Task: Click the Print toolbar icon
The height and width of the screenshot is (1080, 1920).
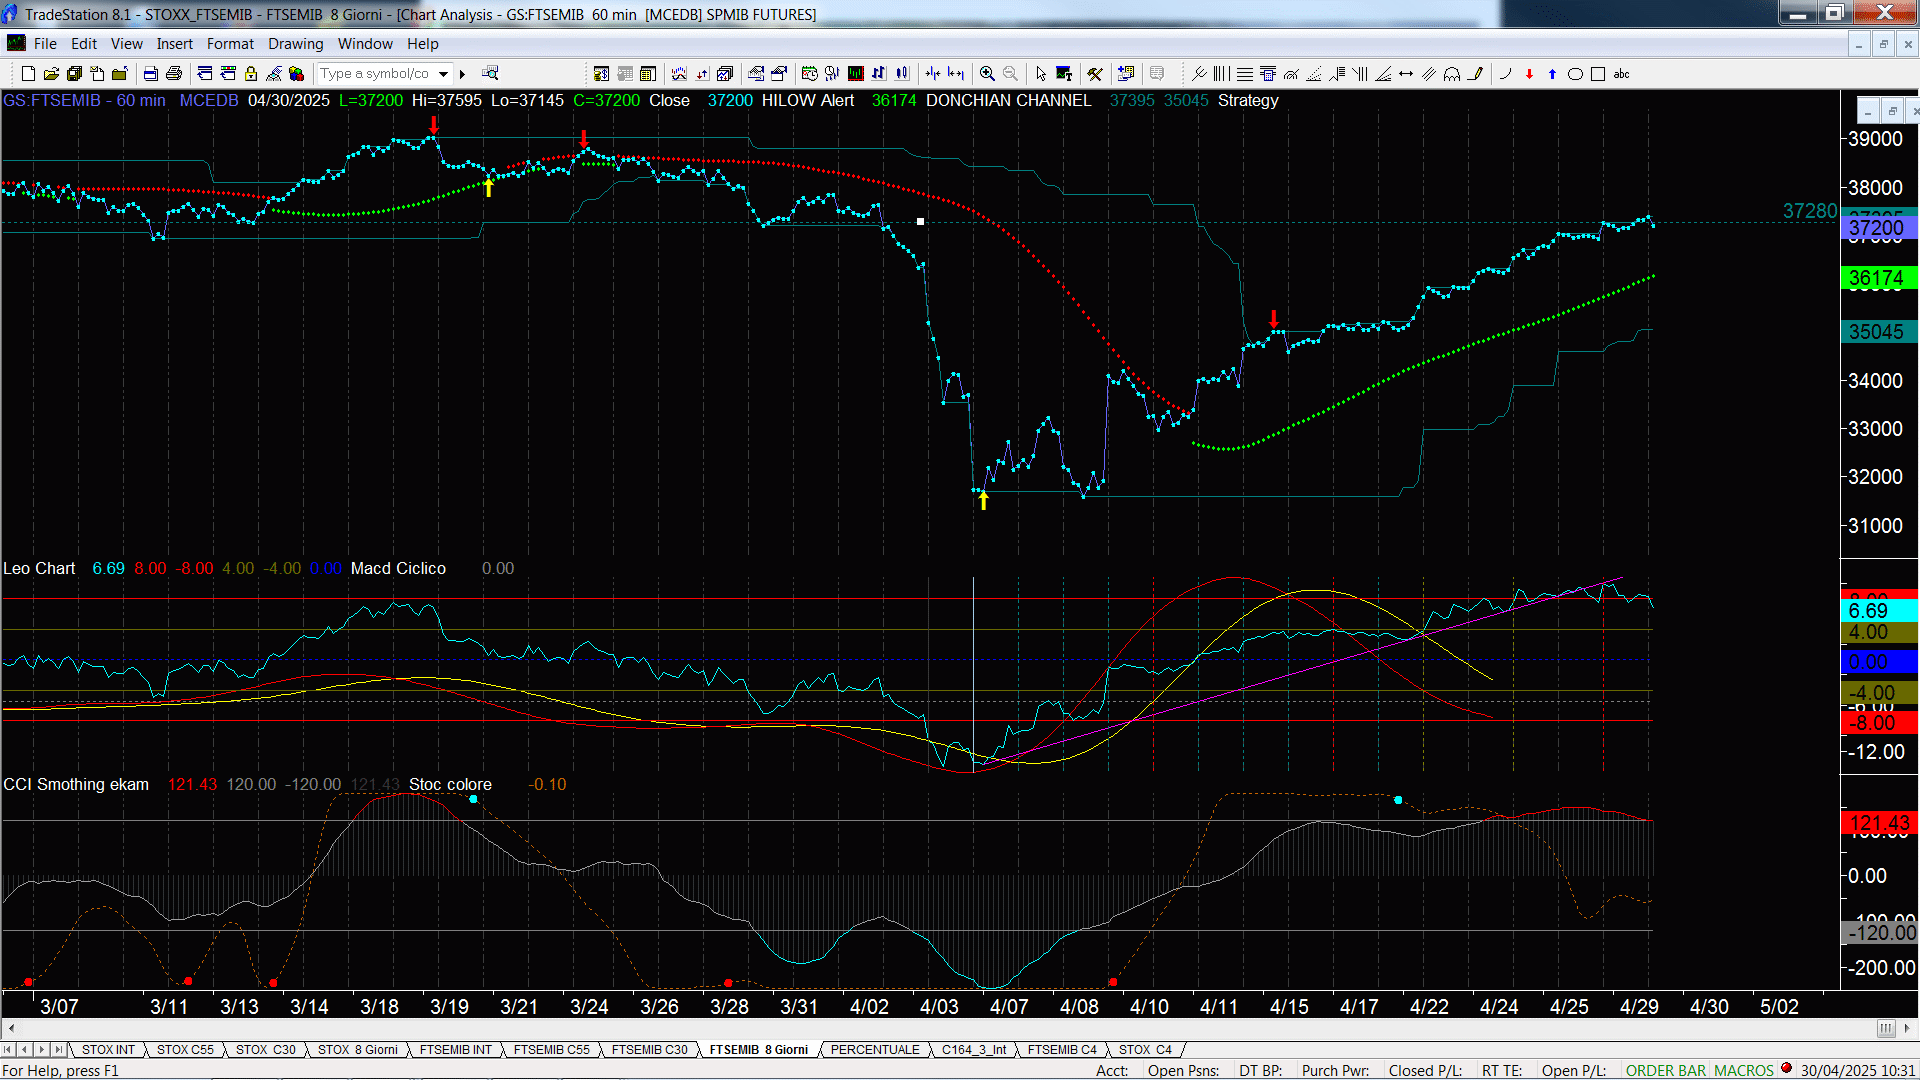Action: pos(174,73)
